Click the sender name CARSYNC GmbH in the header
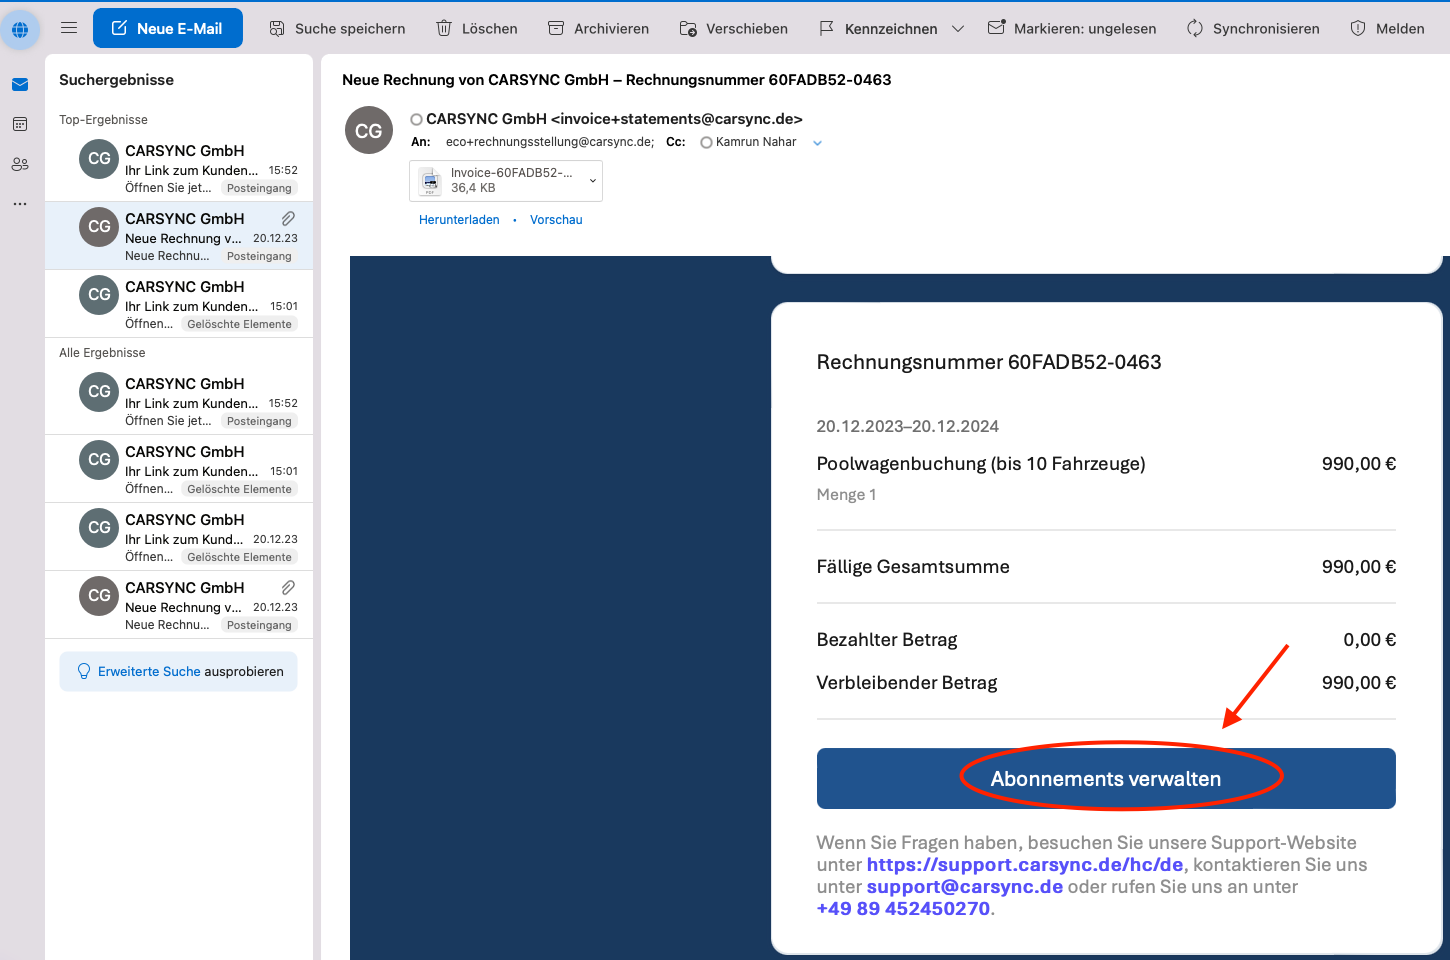The image size is (1450, 960). pos(614,119)
